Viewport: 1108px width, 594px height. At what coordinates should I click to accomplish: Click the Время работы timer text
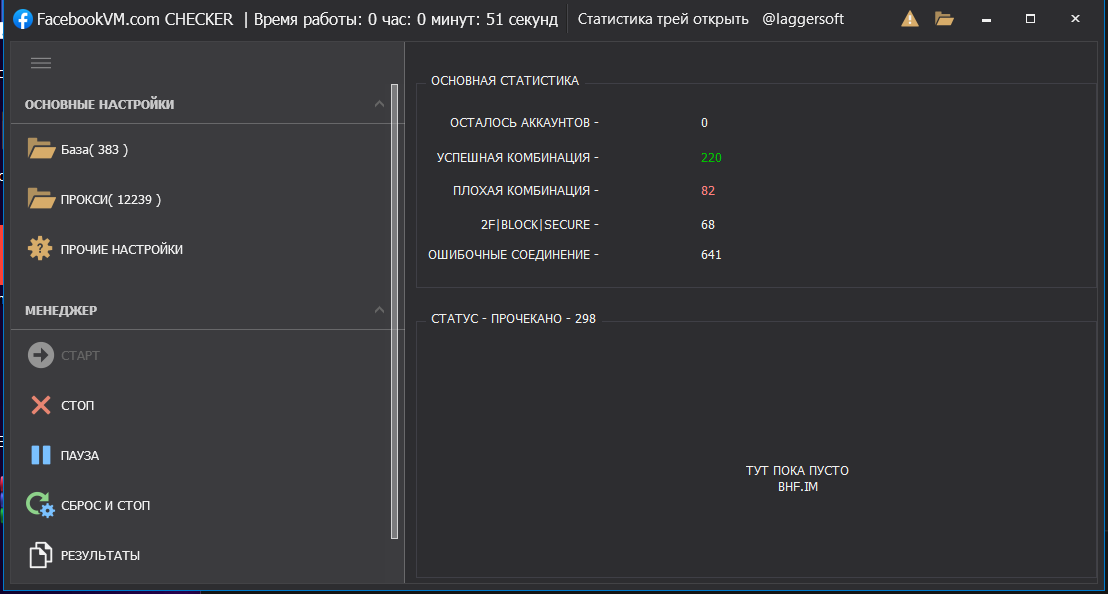pos(406,19)
